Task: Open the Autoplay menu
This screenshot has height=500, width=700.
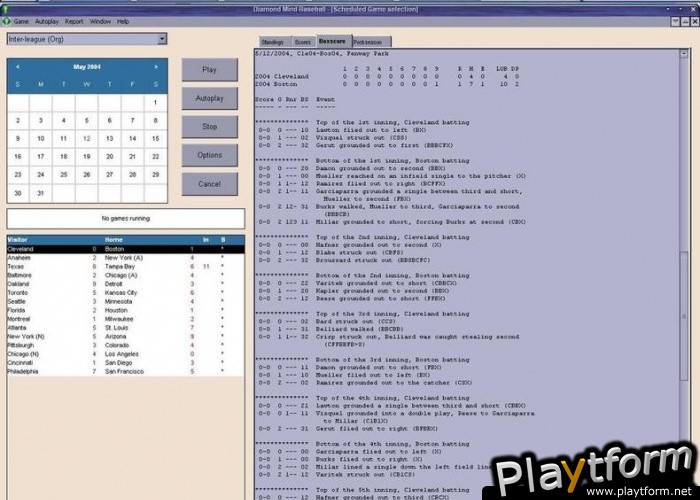Action: pos(47,21)
